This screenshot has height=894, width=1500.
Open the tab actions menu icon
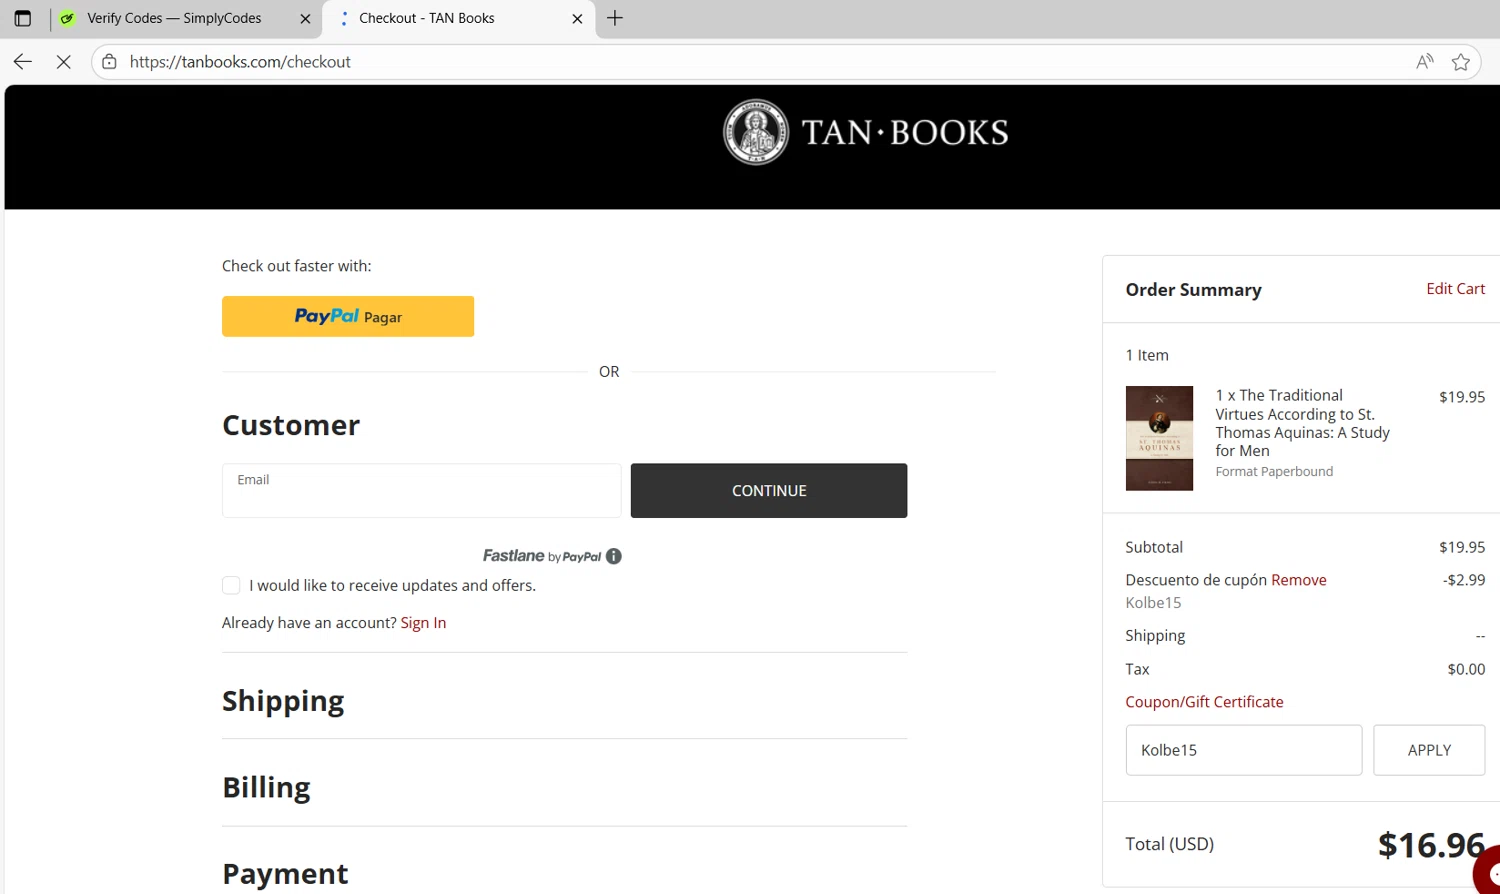[x=22, y=18]
